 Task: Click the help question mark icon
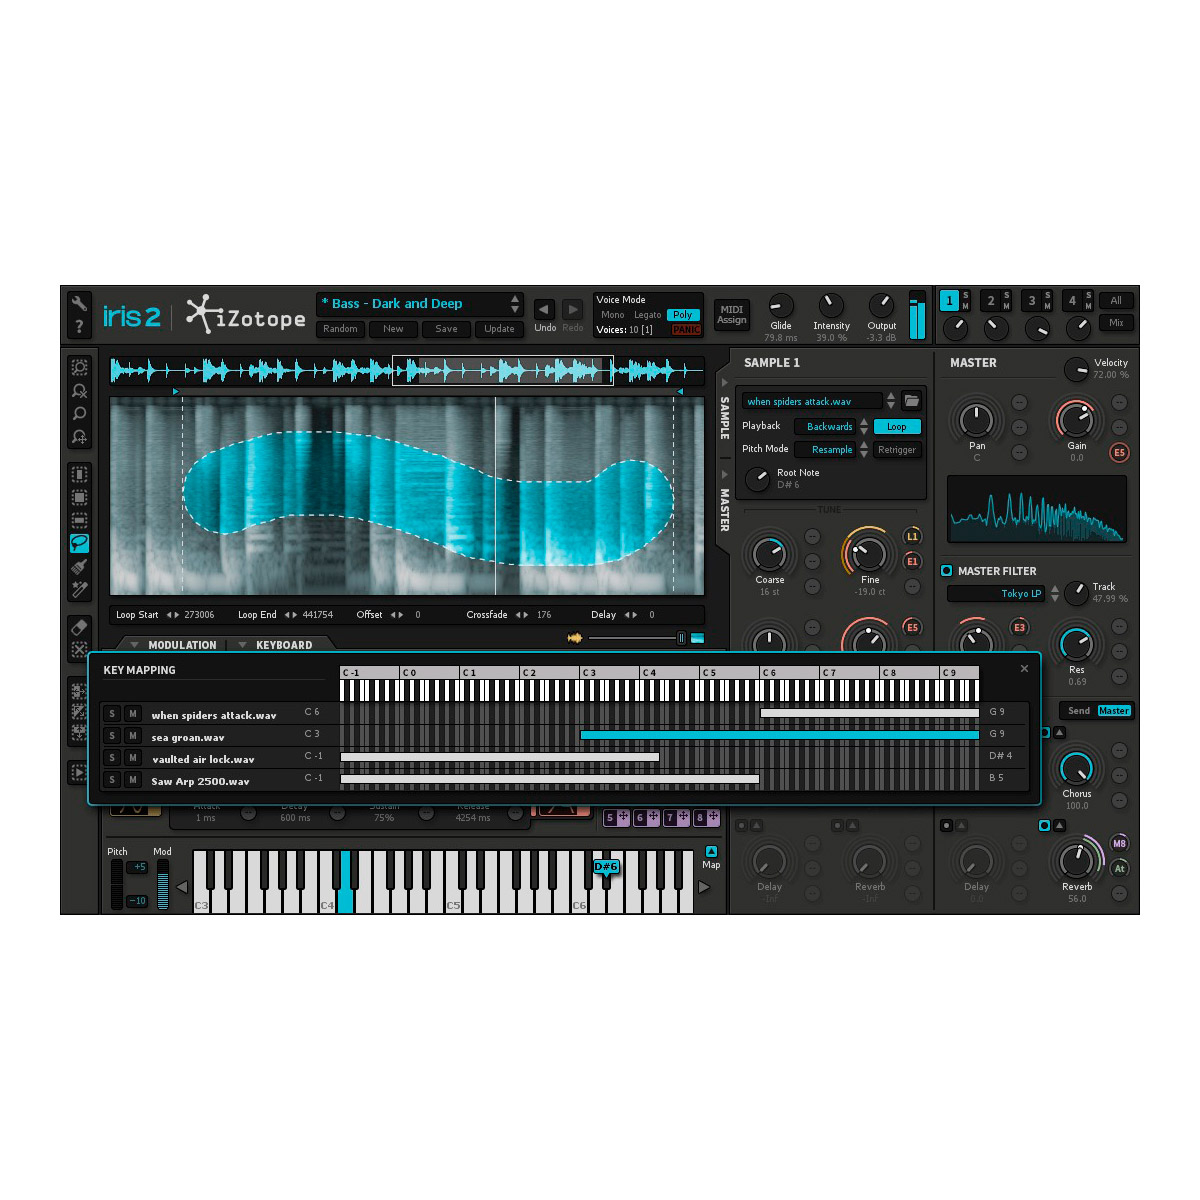pyautogui.click(x=79, y=327)
